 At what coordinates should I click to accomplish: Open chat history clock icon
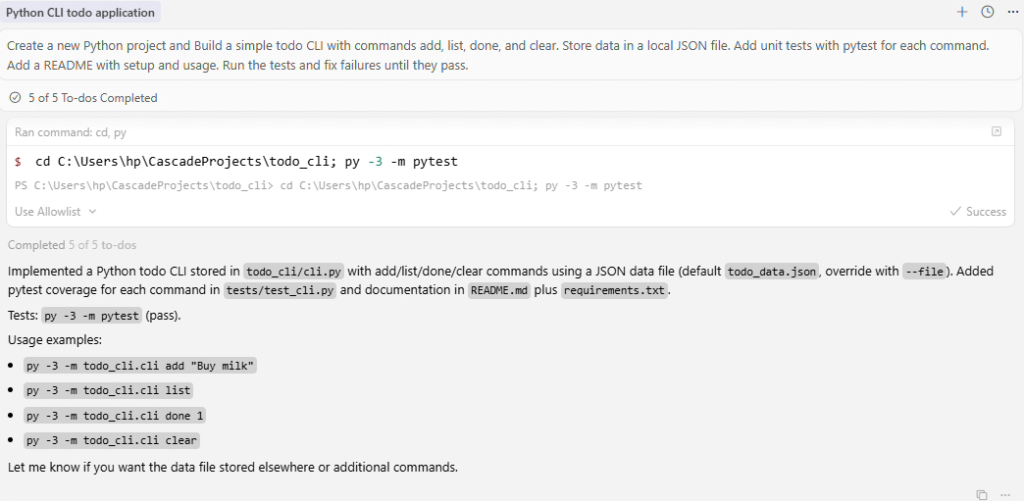pyautogui.click(x=987, y=12)
